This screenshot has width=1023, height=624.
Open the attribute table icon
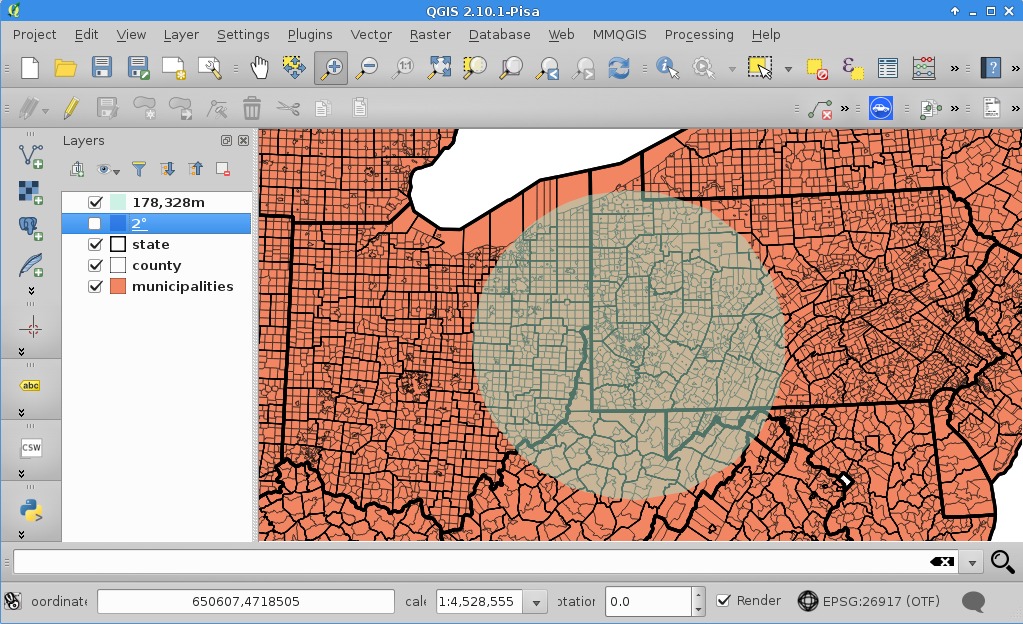click(887, 68)
